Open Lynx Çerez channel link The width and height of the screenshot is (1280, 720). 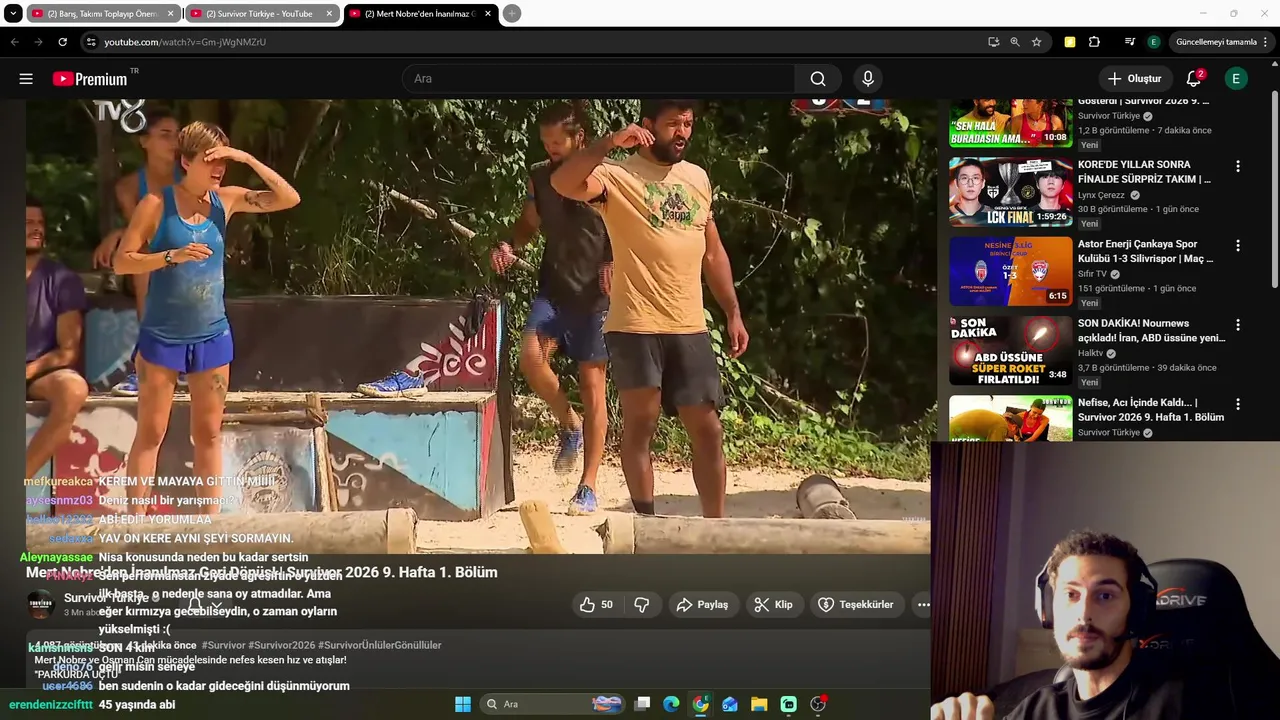point(1101,195)
